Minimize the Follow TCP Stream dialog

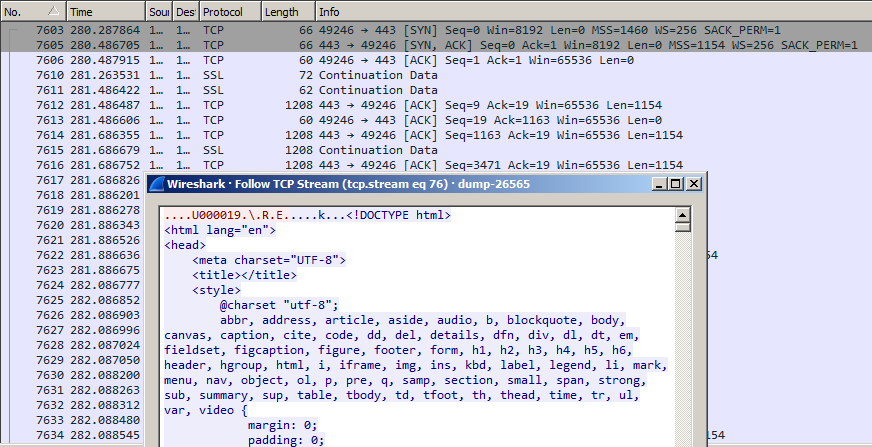[x=659, y=184]
